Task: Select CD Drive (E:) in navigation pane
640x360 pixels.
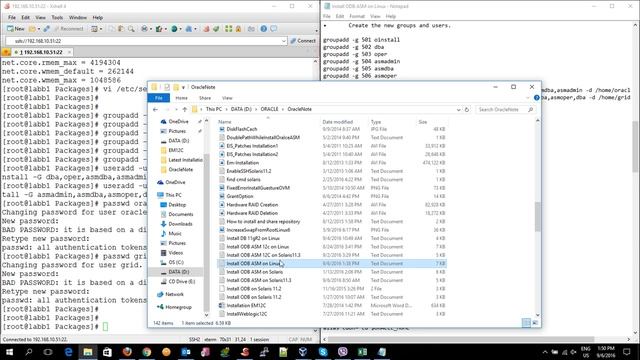Action: point(182,282)
